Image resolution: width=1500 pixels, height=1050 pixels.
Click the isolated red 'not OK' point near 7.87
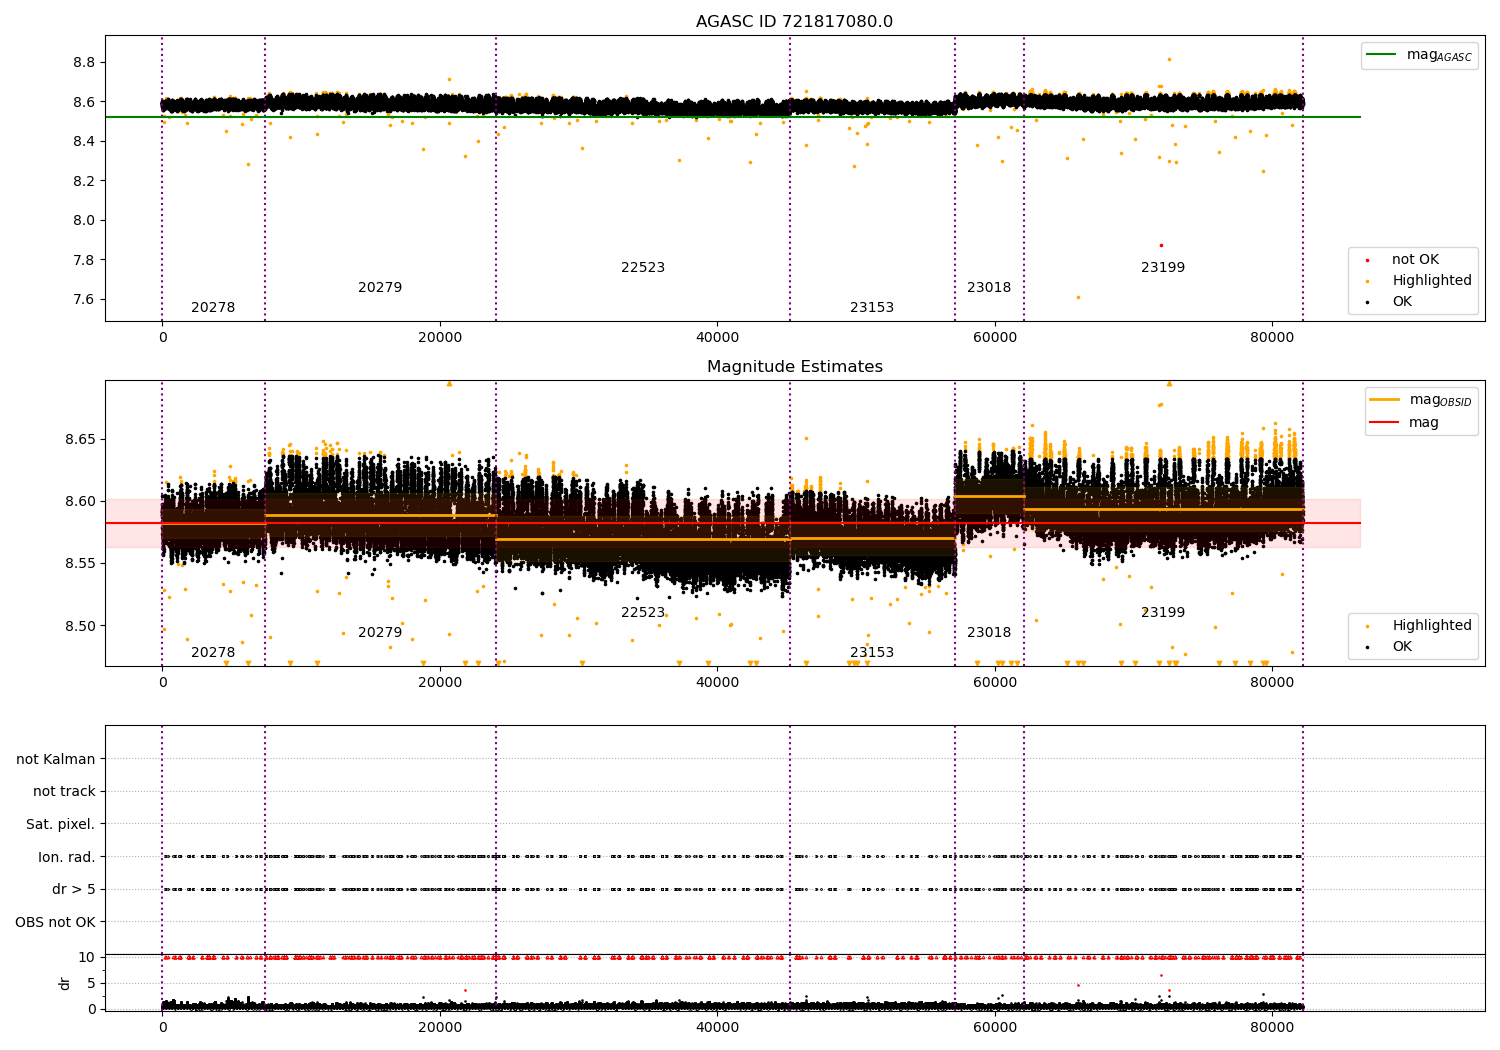[1161, 245]
